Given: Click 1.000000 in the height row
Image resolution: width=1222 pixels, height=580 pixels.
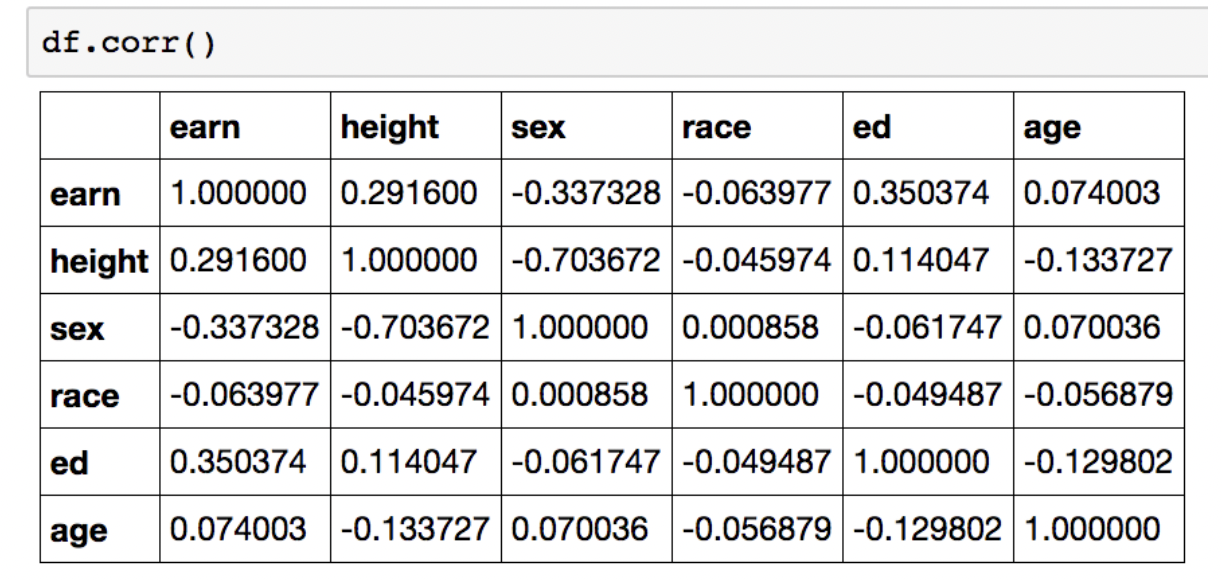Looking at the screenshot, I should (409, 258).
